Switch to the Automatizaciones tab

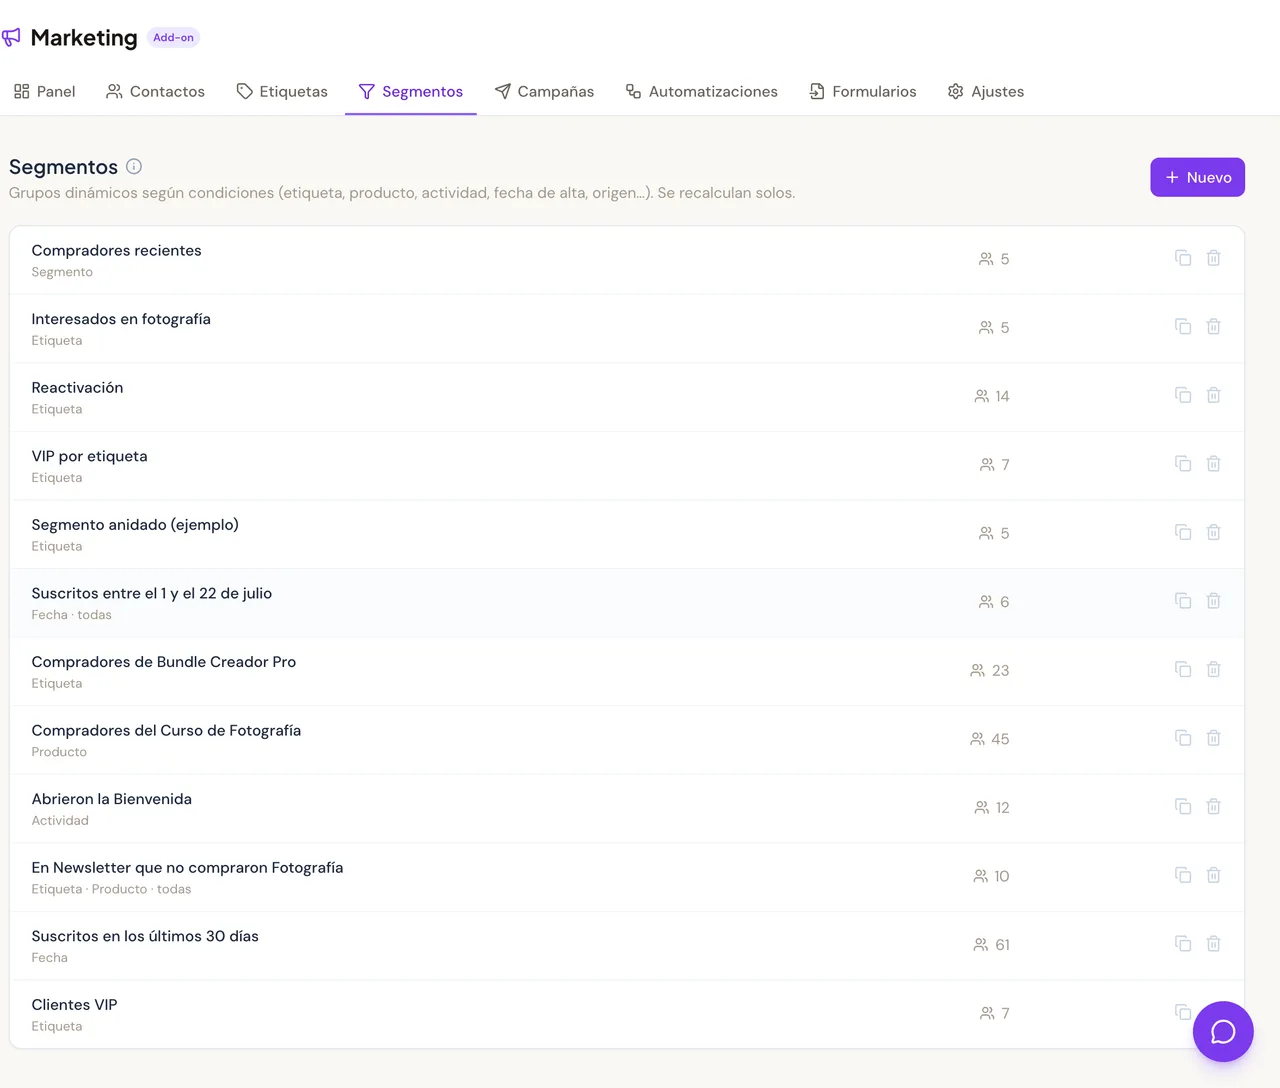click(701, 91)
